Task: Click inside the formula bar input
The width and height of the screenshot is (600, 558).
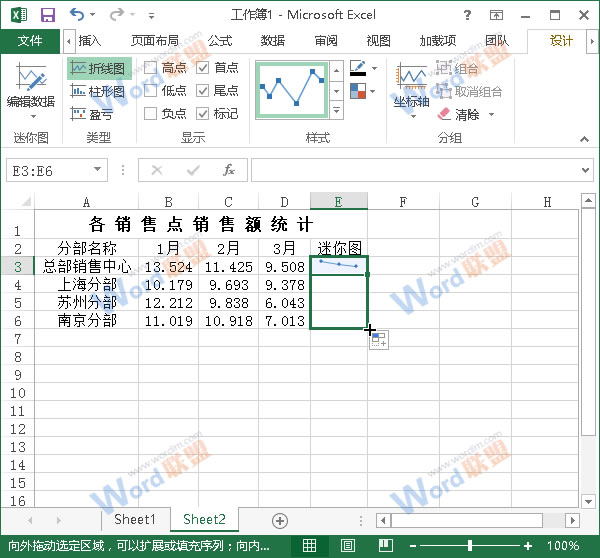Action: (x=415, y=170)
